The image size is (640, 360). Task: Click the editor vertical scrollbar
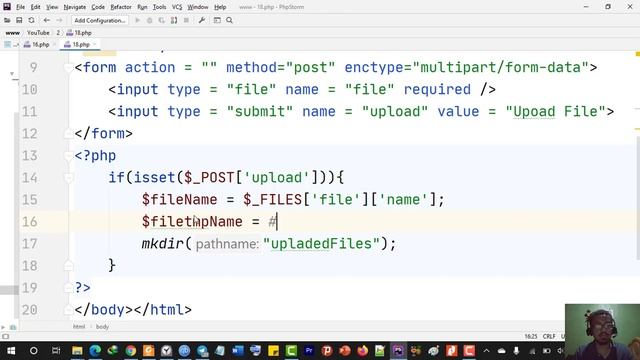637,197
